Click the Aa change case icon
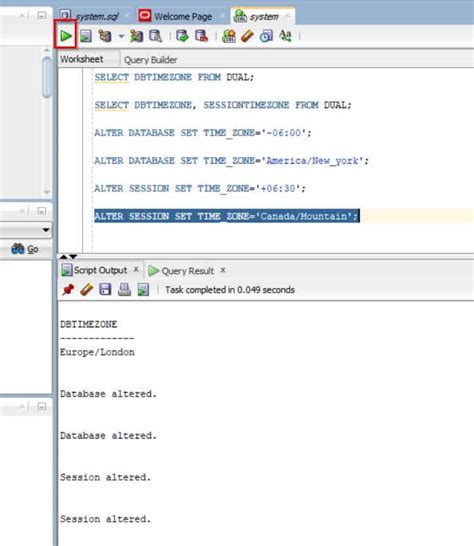The height and width of the screenshot is (546, 474). [x=286, y=36]
